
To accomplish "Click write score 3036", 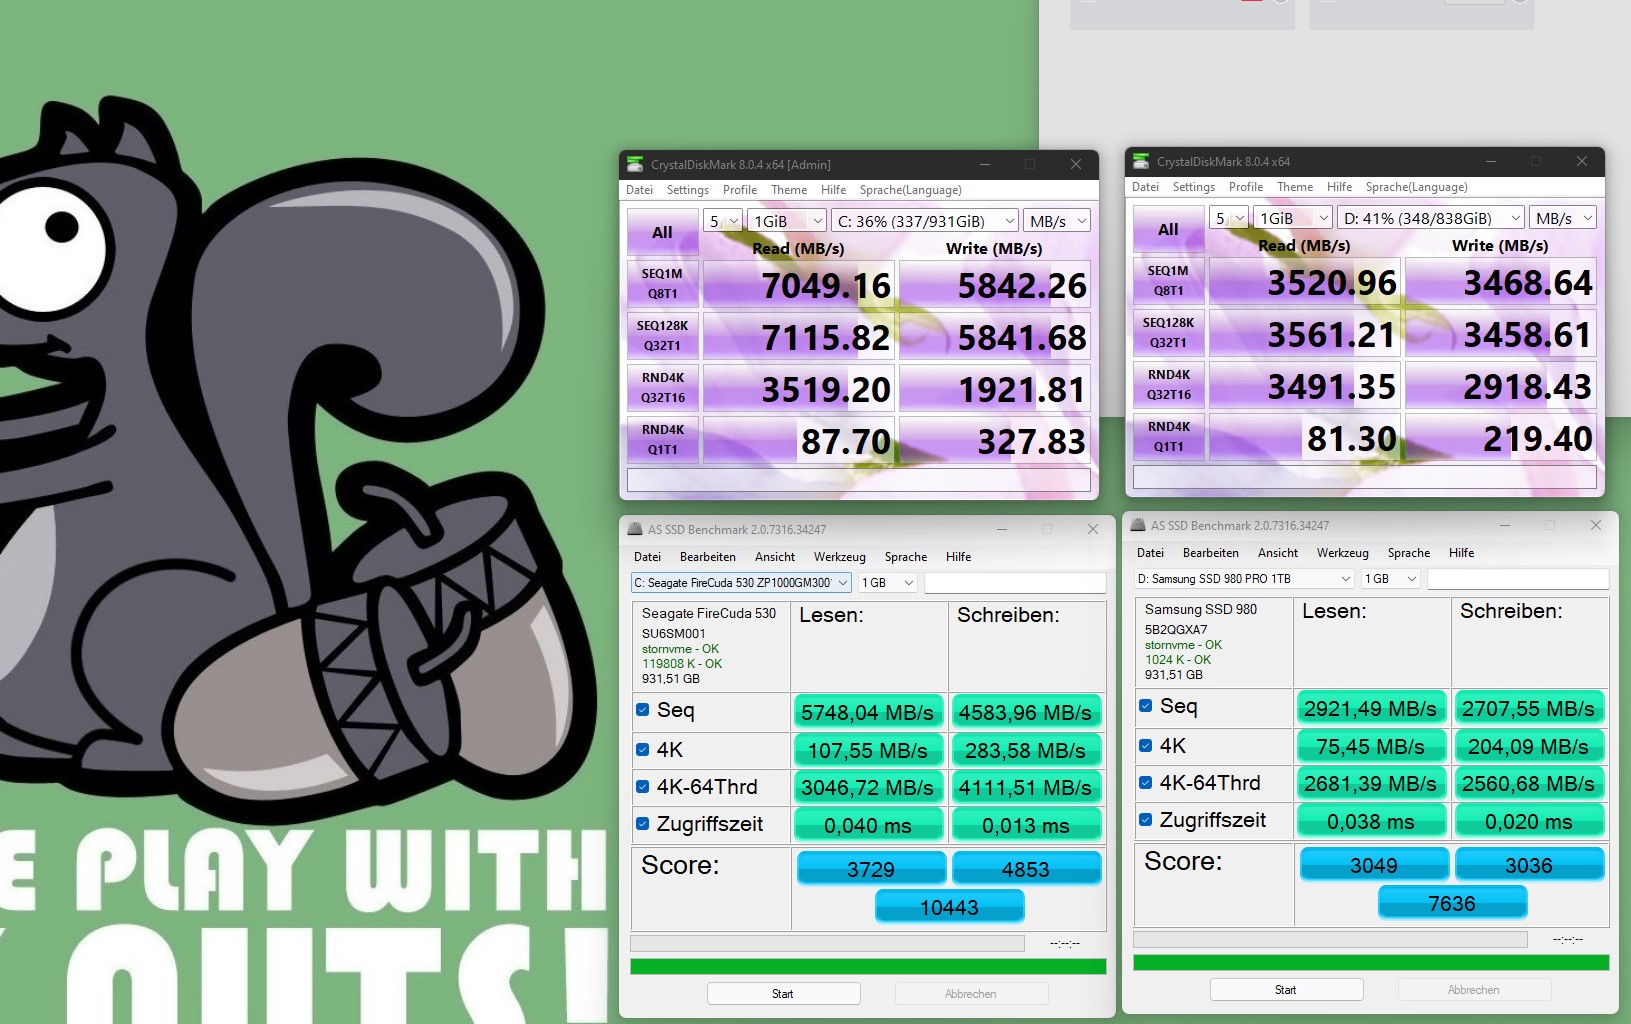I will click(x=1529, y=866).
